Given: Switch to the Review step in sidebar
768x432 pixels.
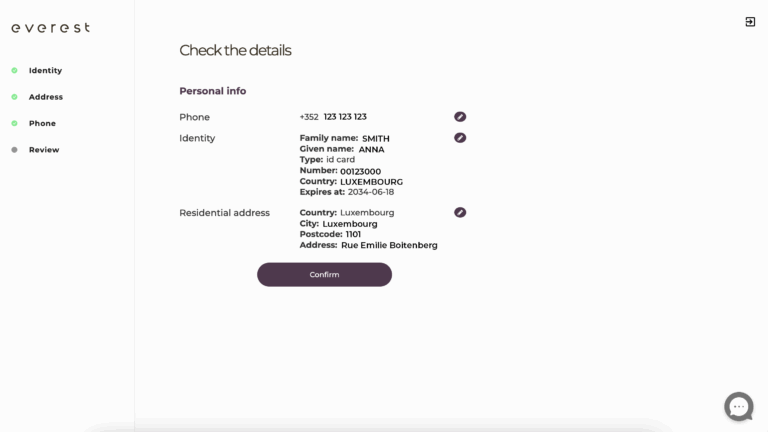Looking at the screenshot, I should coord(44,150).
